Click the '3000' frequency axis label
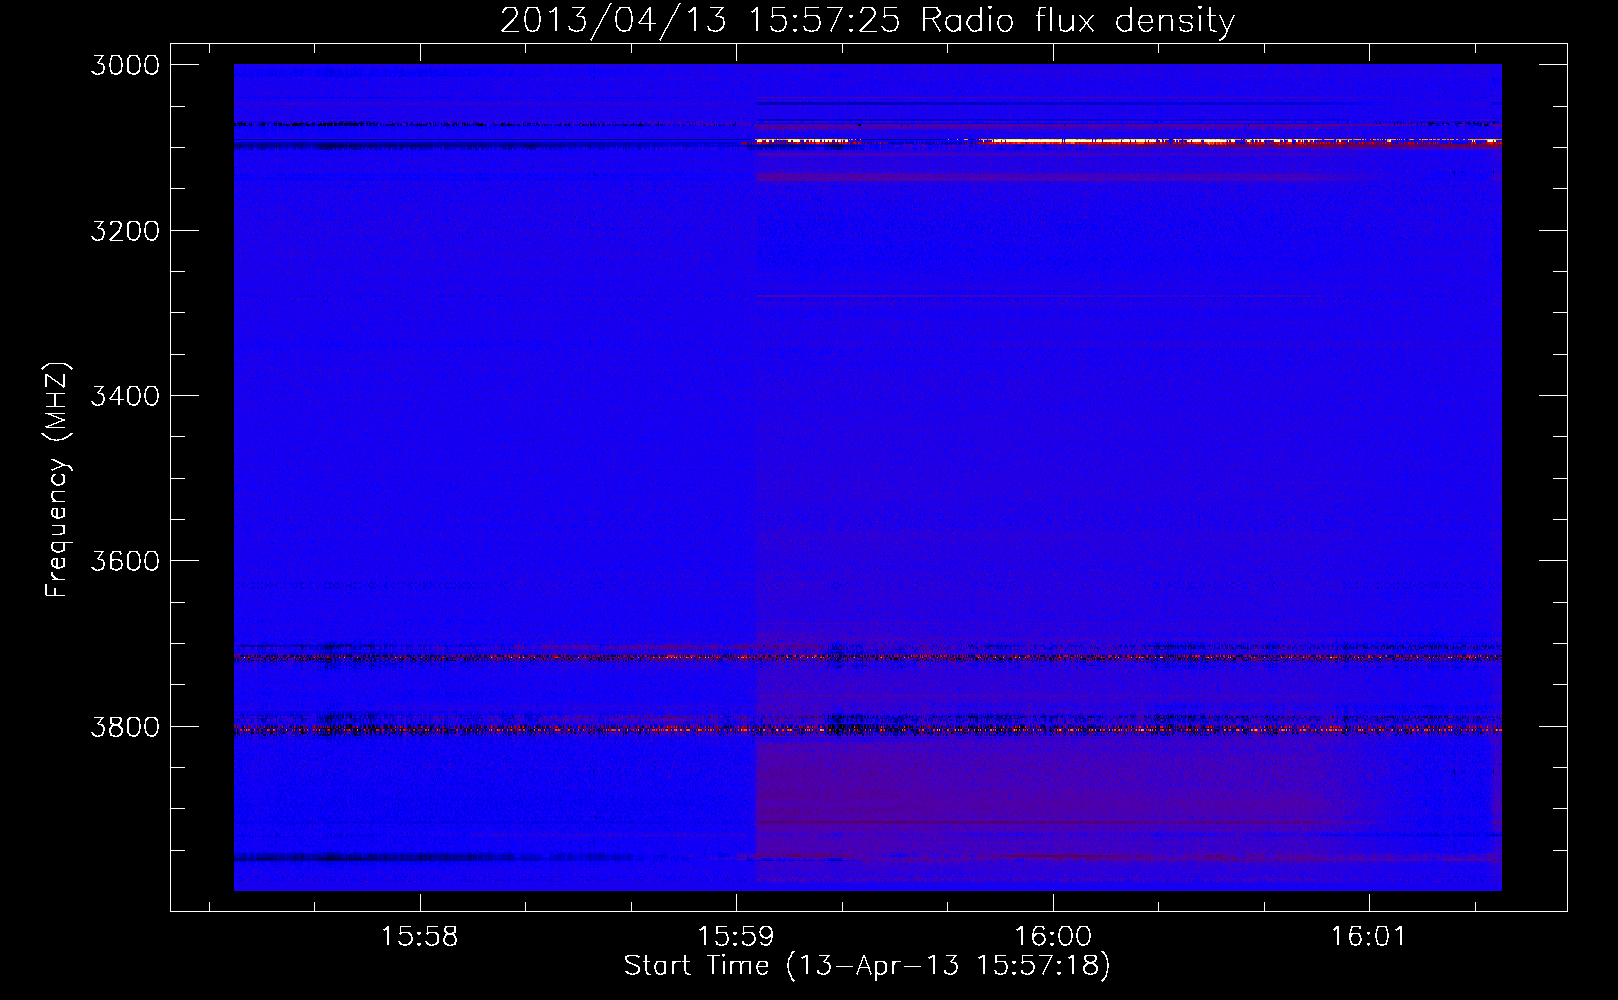Screen dimensions: 1618x1000 [x=125, y=65]
